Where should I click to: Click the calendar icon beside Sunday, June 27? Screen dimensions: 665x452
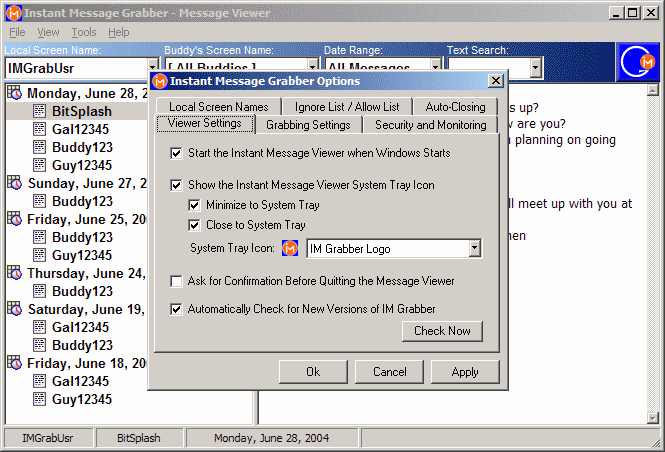[14, 183]
